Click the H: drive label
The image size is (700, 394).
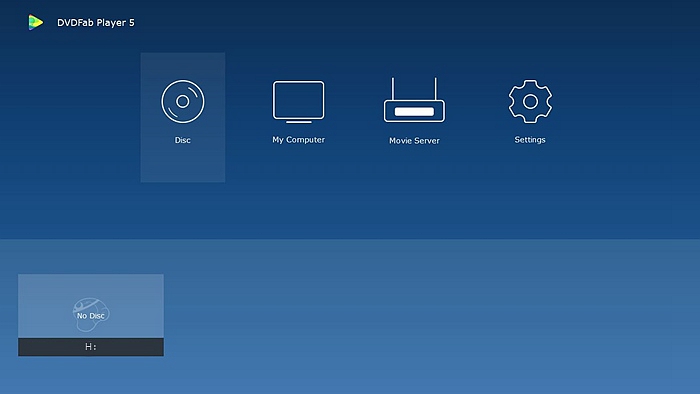coord(91,347)
